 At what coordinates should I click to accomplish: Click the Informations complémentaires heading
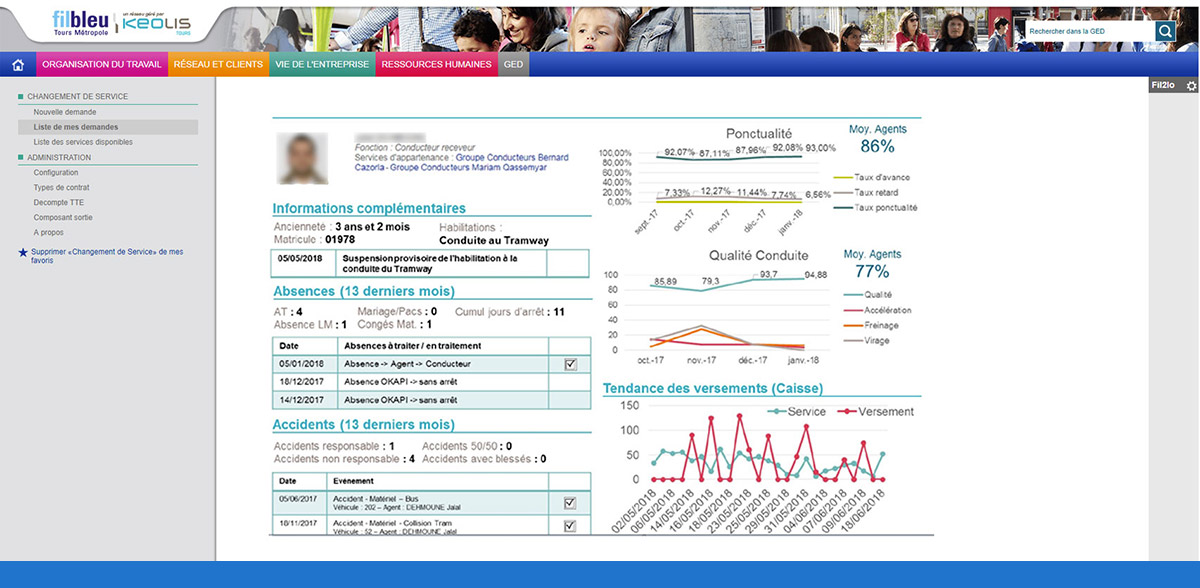pos(369,208)
